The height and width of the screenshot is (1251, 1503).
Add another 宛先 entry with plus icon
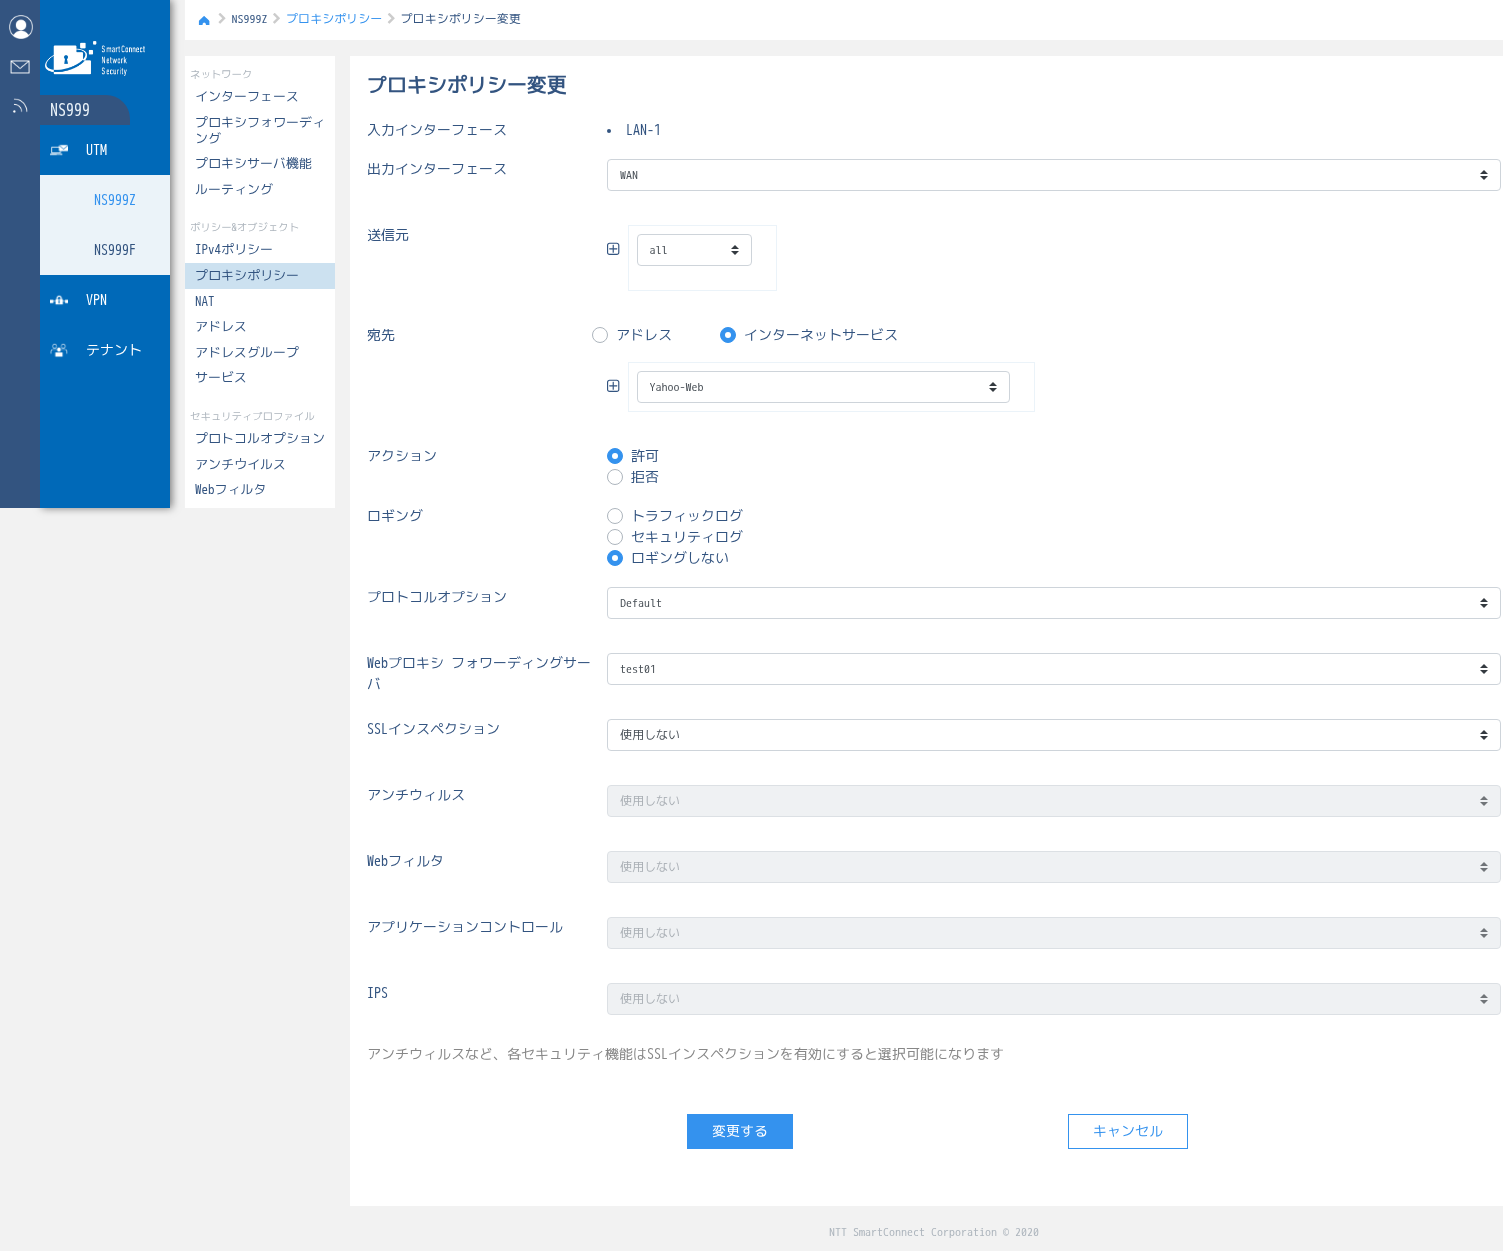(x=613, y=386)
